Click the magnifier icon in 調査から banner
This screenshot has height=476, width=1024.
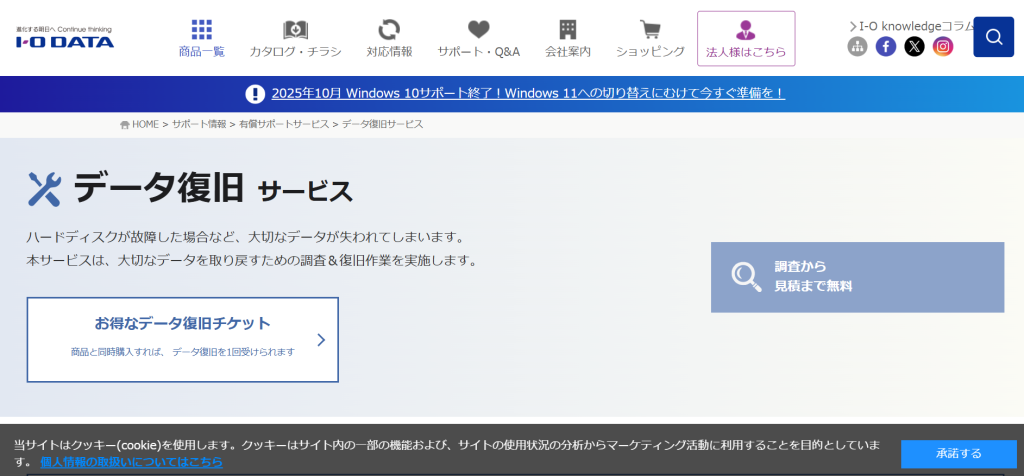click(746, 277)
